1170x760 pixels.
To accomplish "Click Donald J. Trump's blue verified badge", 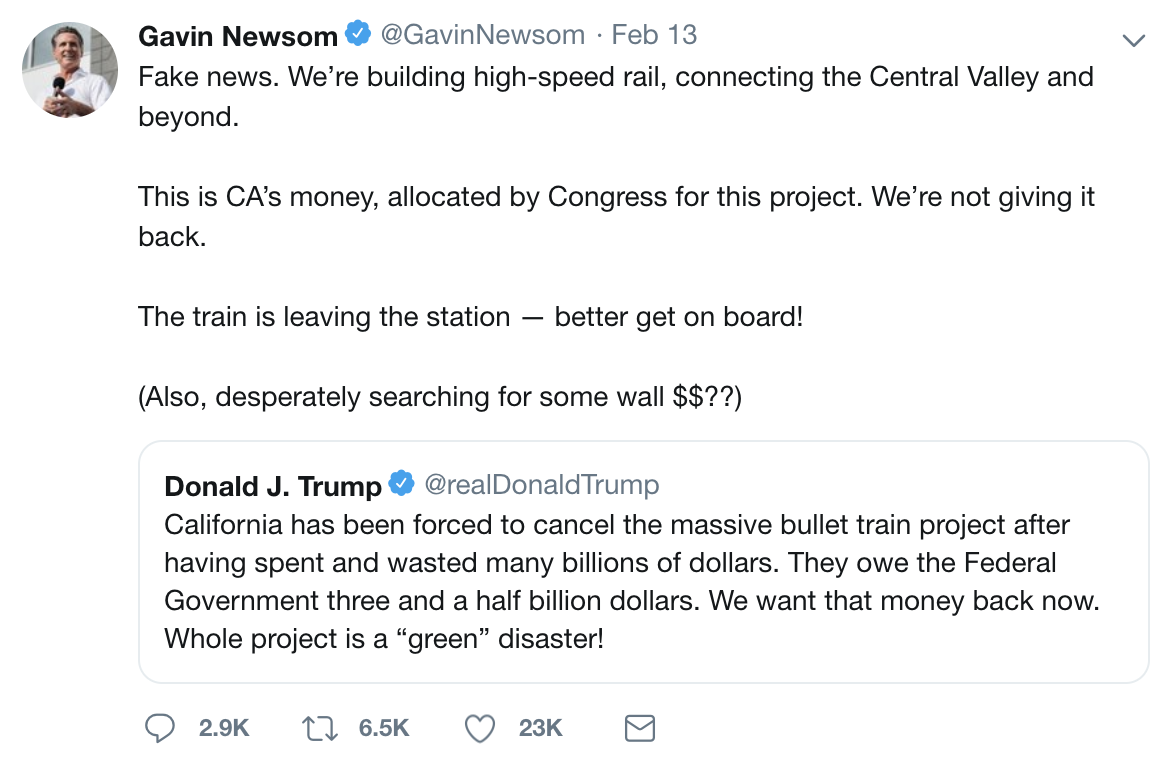I will (x=401, y=485).
